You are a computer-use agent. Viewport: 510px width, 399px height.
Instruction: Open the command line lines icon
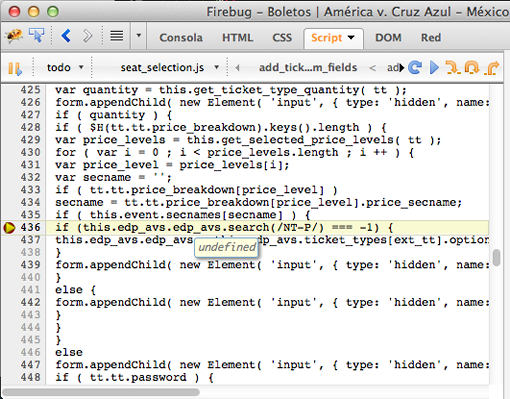coord(116,36)
